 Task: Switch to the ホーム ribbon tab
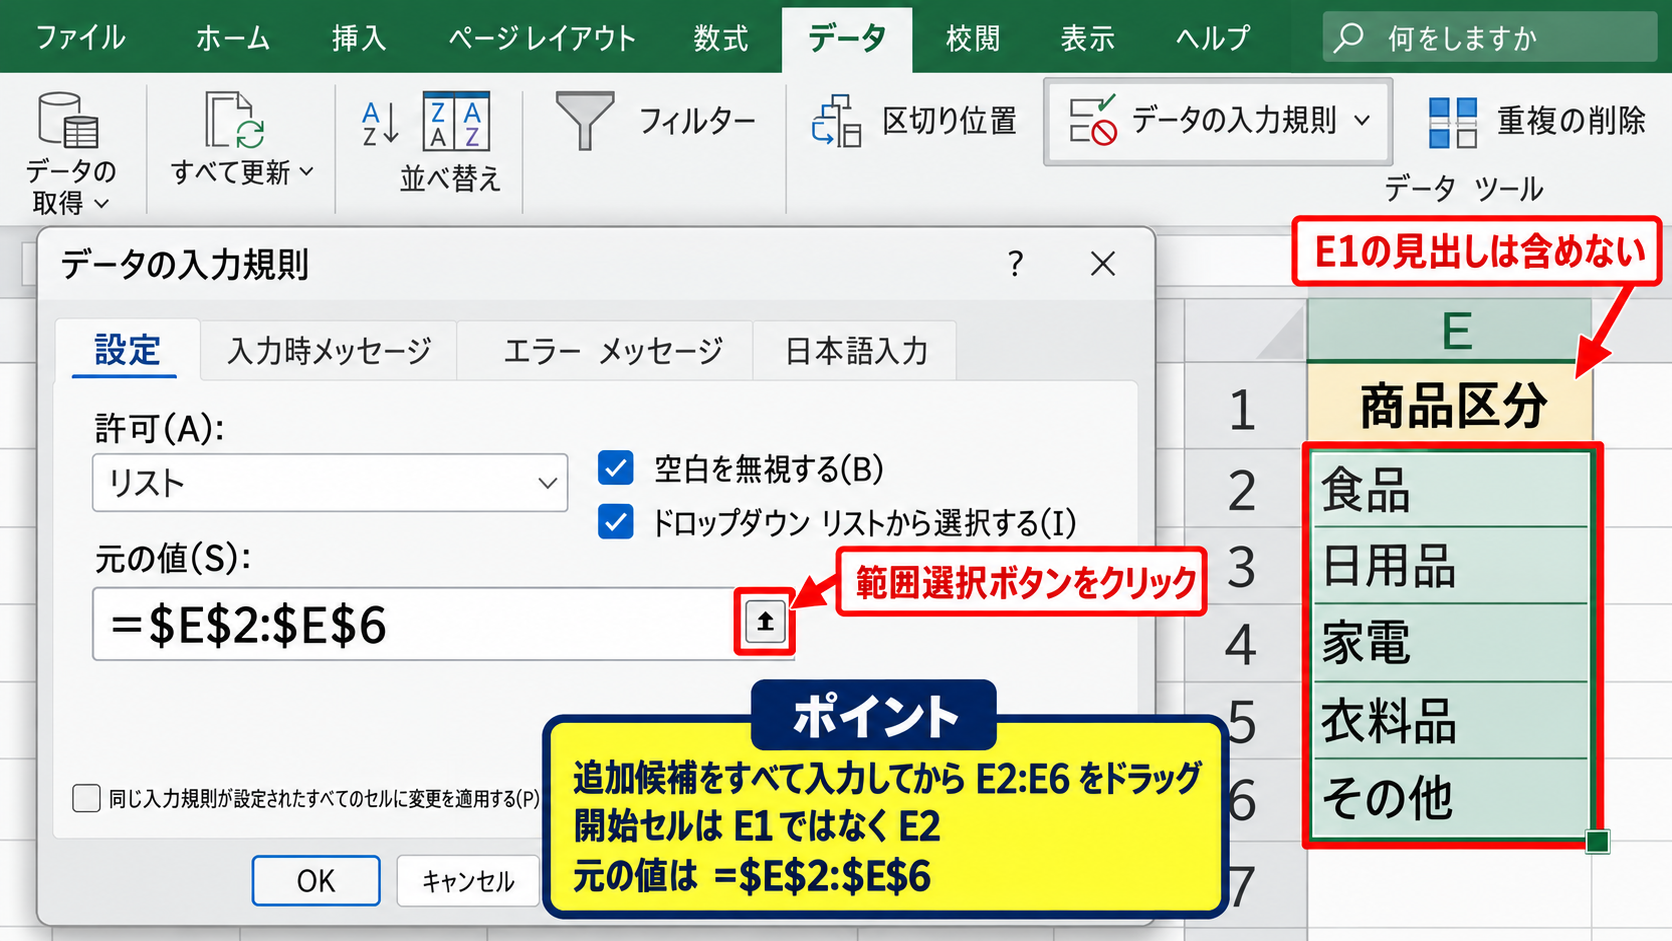(233, 38)
